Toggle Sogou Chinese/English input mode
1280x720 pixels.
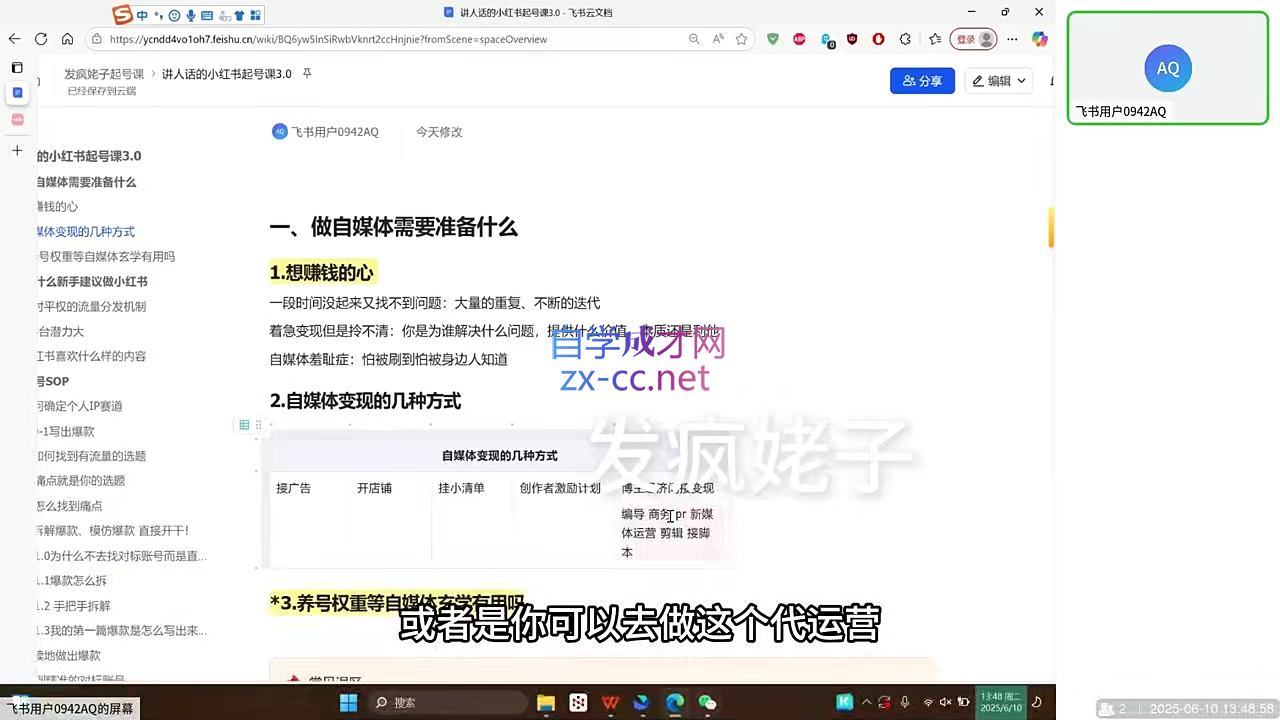(x=143, y=15)
